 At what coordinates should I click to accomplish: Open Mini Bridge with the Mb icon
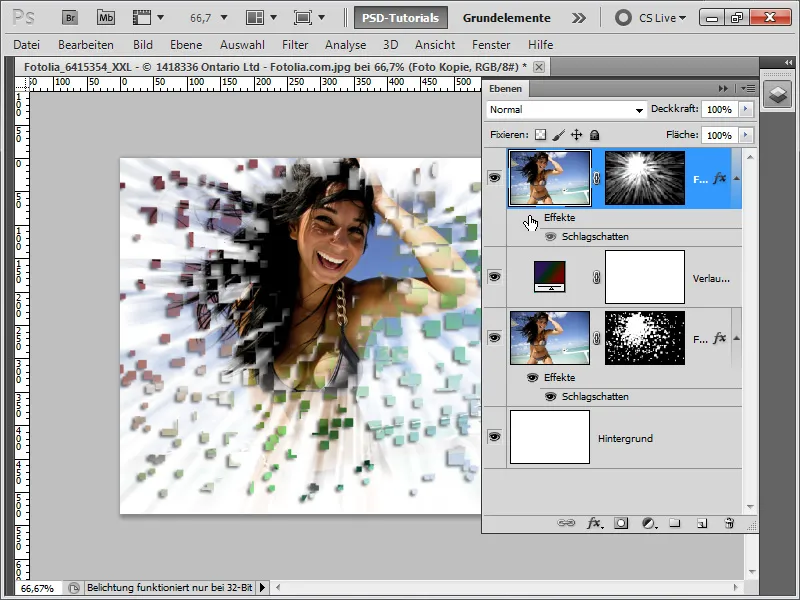(x=106, y=18)
